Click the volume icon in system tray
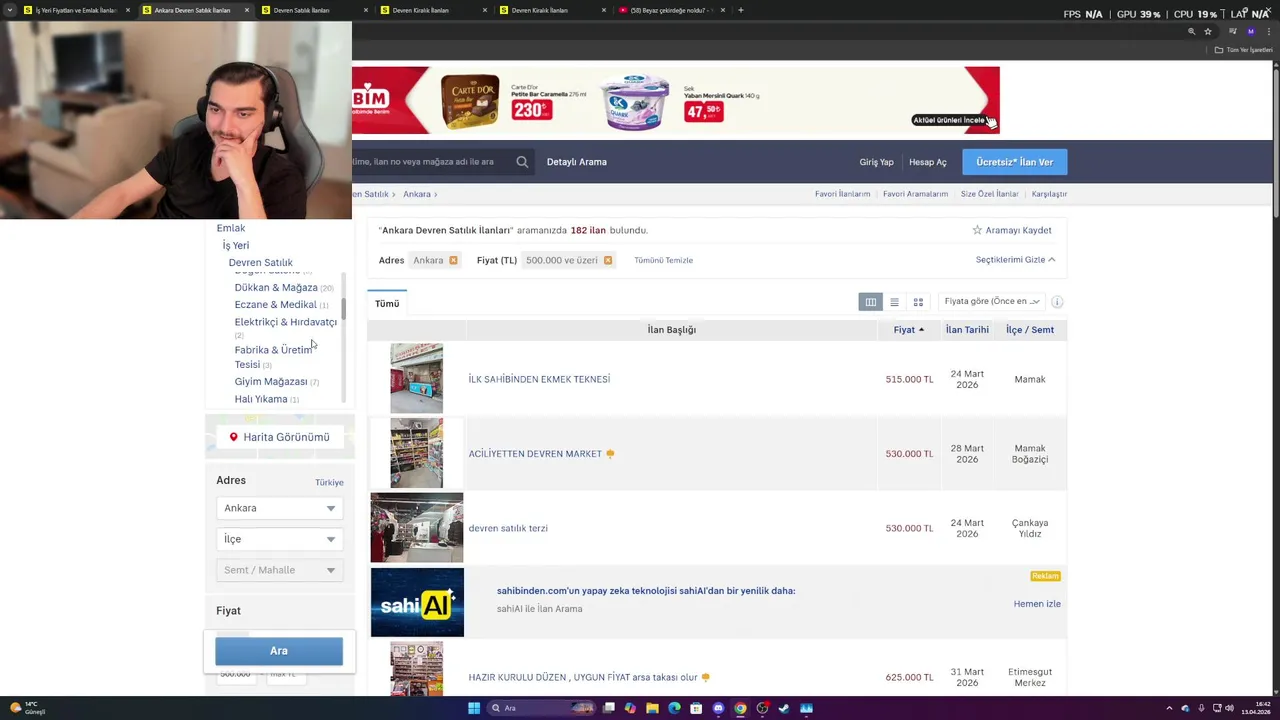 1229,708
